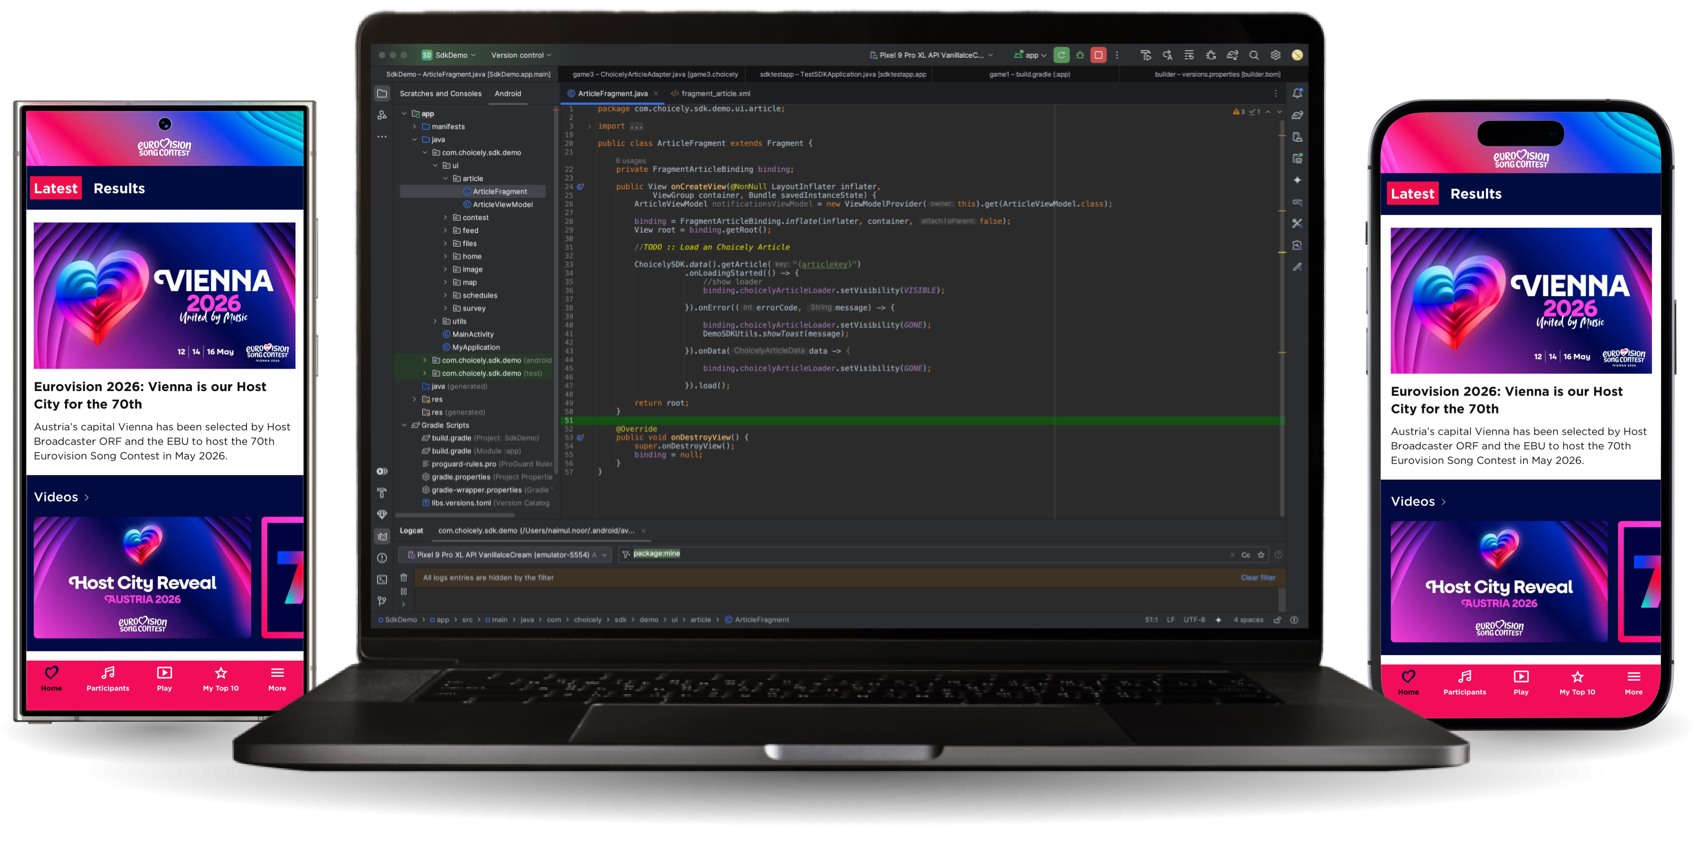
Task: Open the Build hammer tool window
Action: (x=382, y=493)
